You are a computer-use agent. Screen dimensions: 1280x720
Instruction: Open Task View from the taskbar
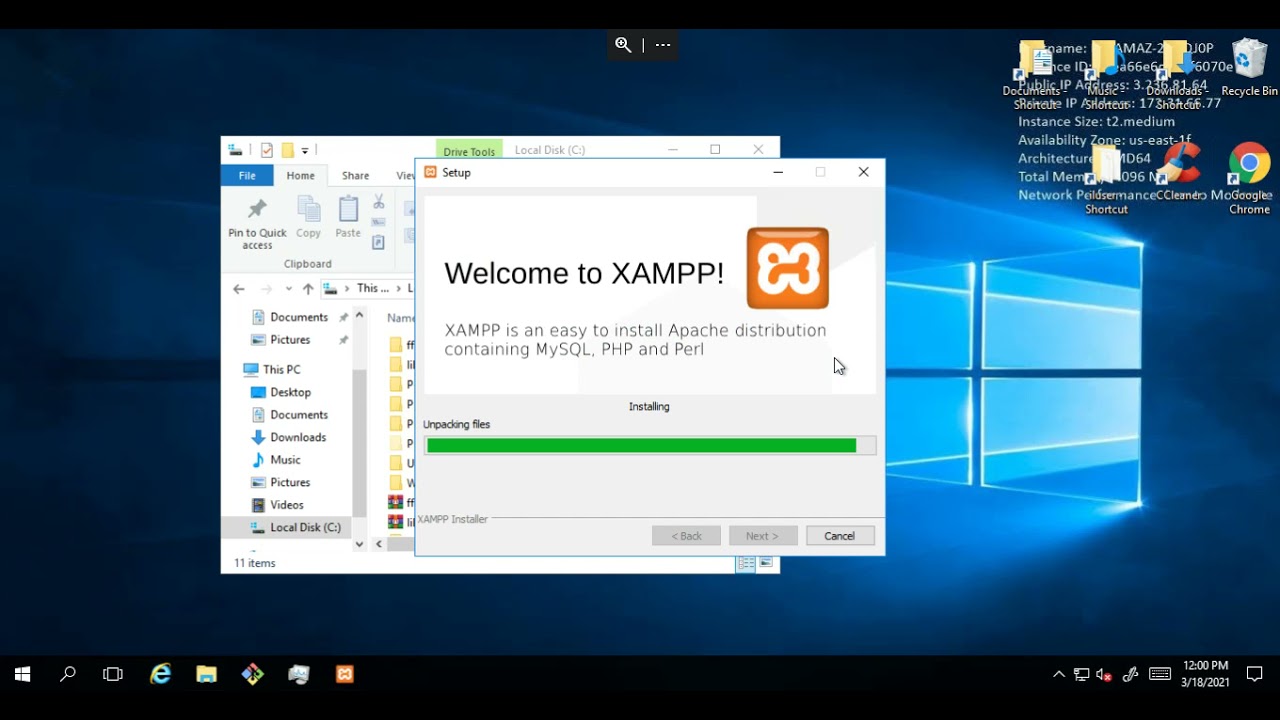tap(113, 674)
